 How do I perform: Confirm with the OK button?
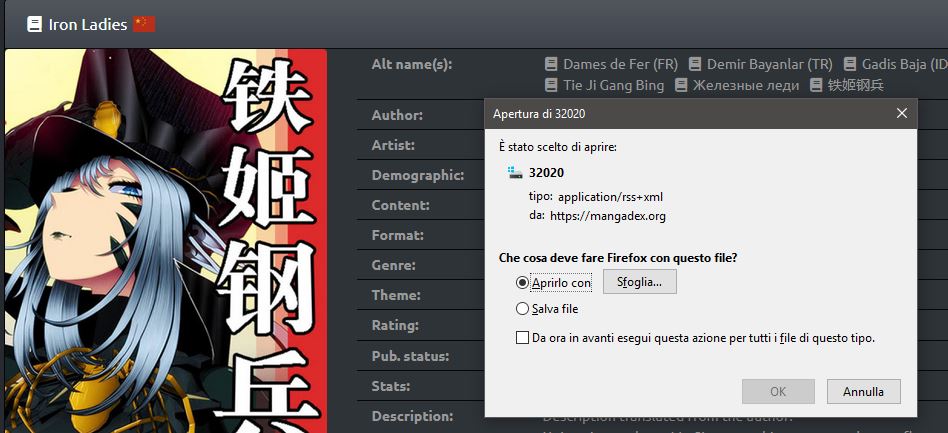(x=778, y=391)
